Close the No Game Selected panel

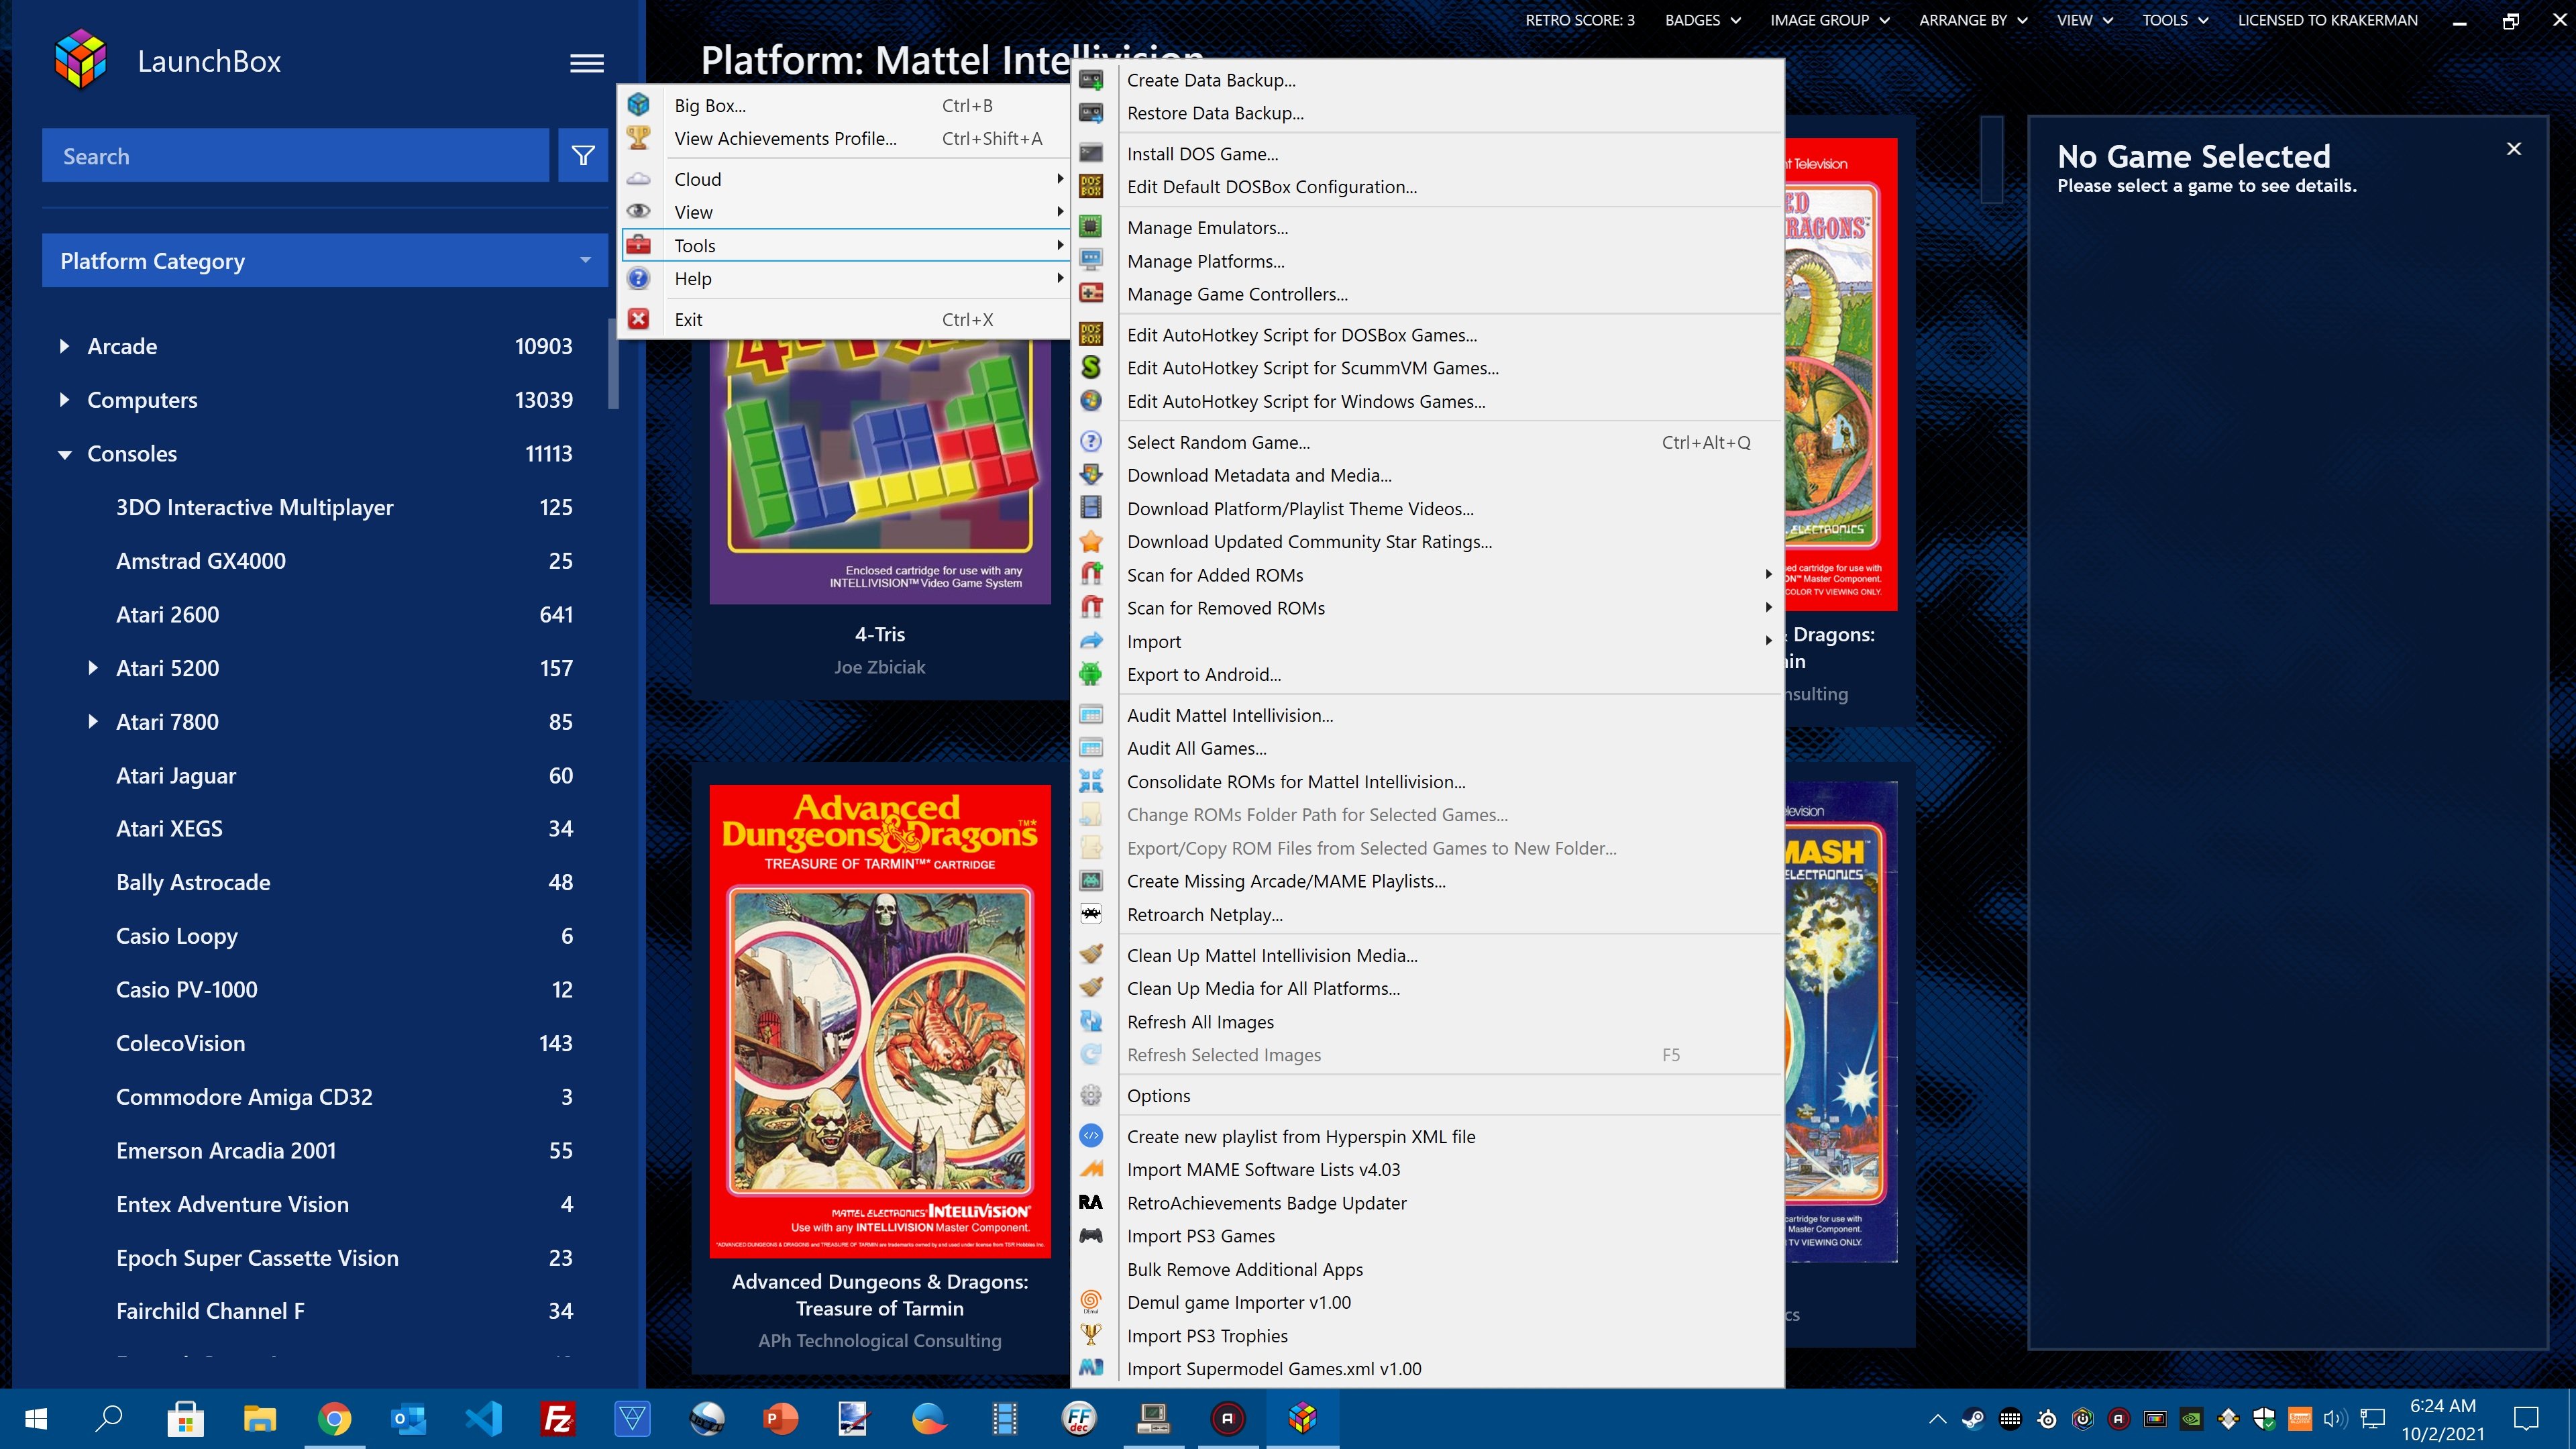pos(2514,149)
